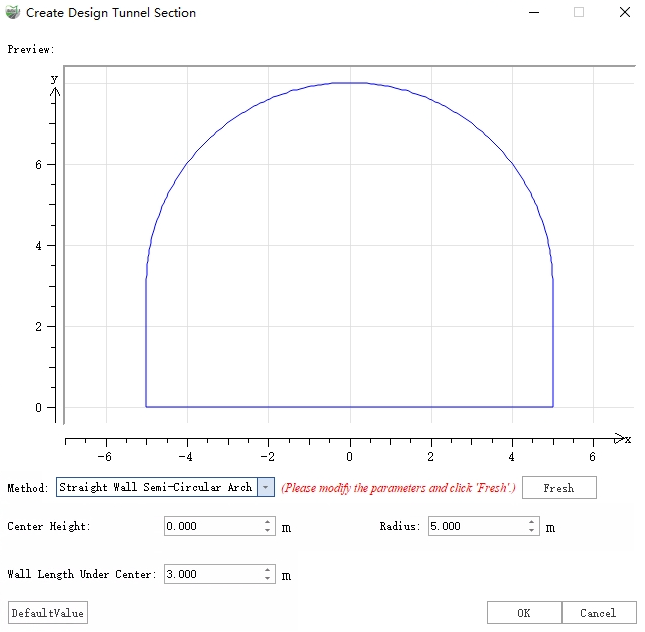The height and width of the screenshot is (632, 645).
Task: Minimize the tunnel section dialog window
Action: coord(531,13)
